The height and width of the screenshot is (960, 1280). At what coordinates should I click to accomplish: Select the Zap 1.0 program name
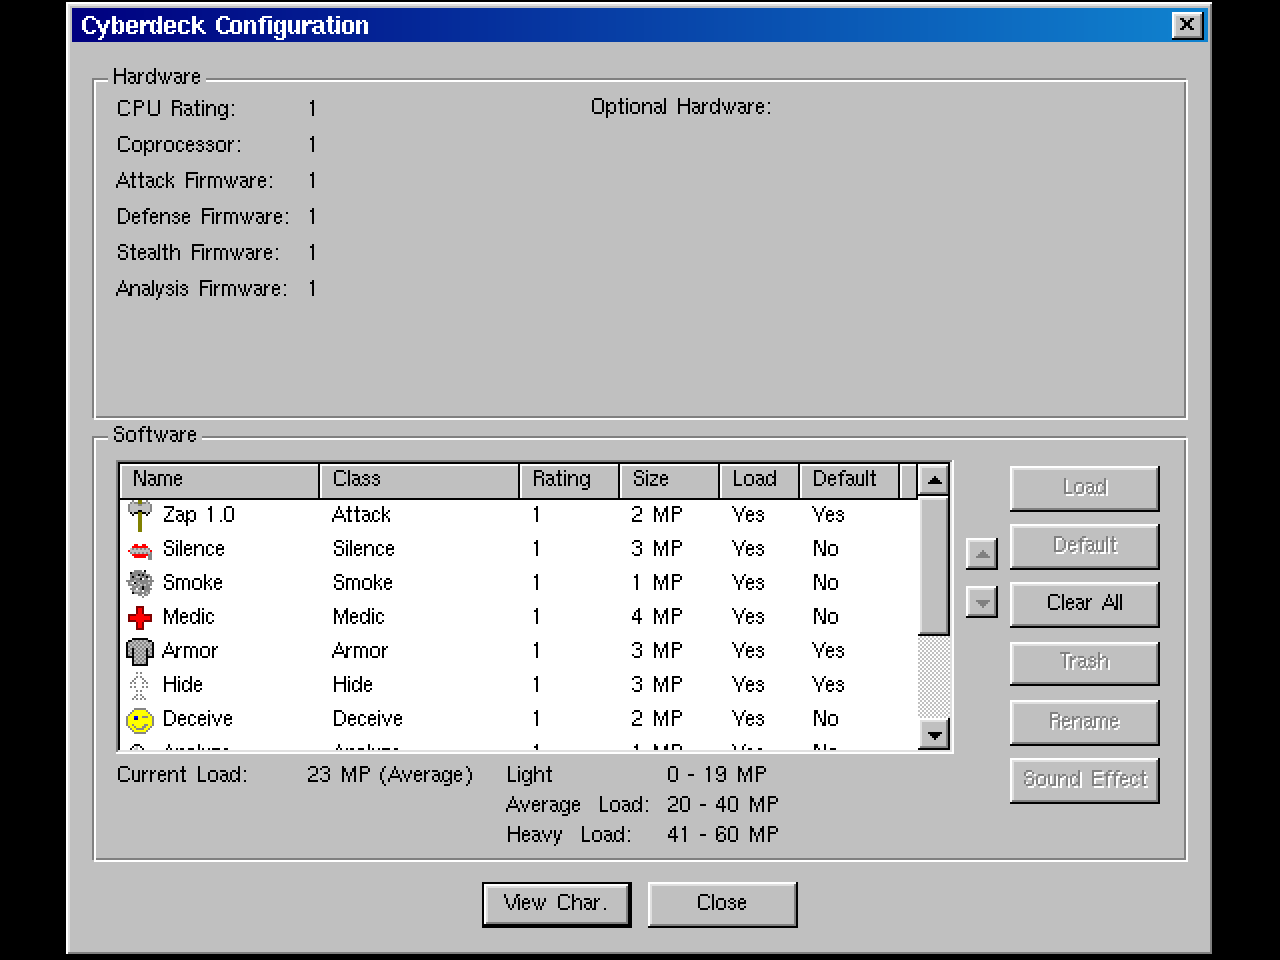[199, 515]
